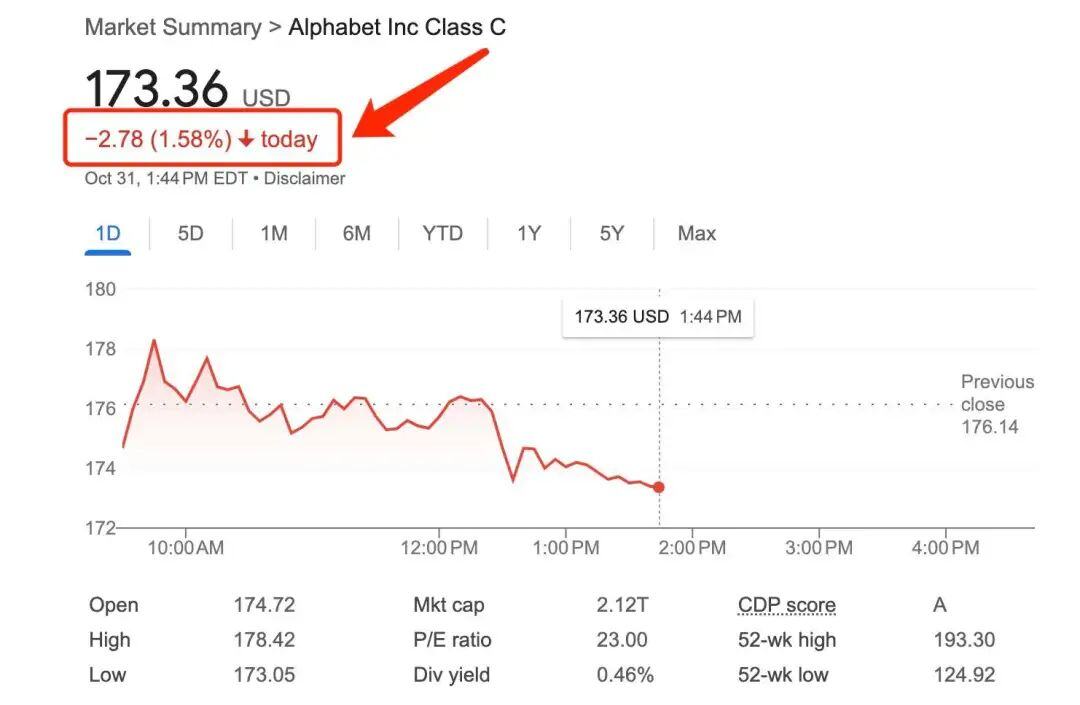Click the Previous close 176.14 label
1080x705 pixels.
(x=997, y=404)
